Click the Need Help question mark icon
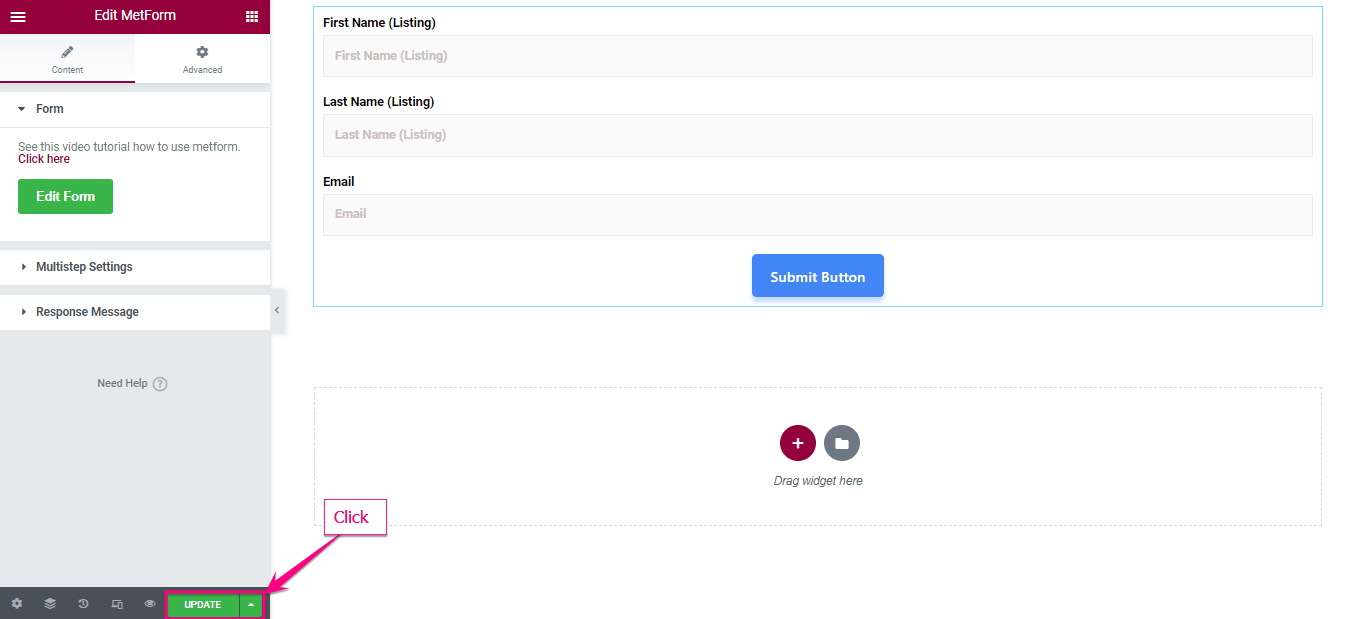The image size is (1365, 619). click(x=160, y=384)
